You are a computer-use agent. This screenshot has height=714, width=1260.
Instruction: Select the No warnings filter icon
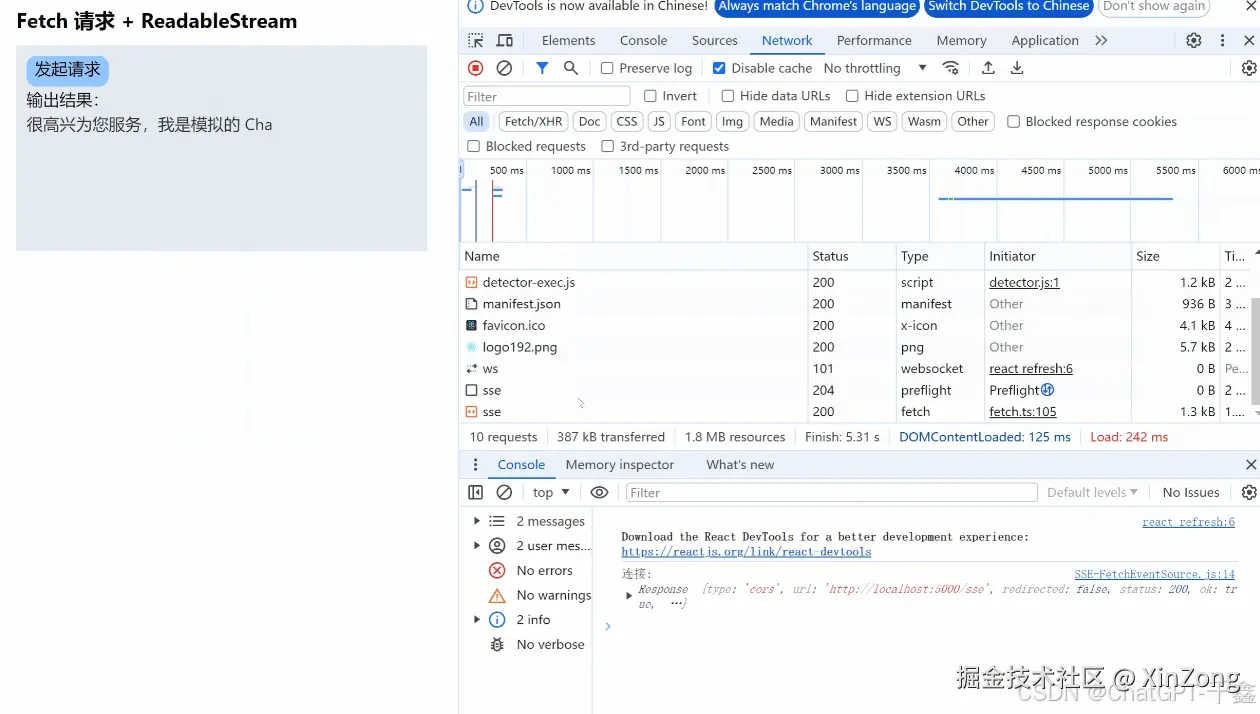(497, 595)
